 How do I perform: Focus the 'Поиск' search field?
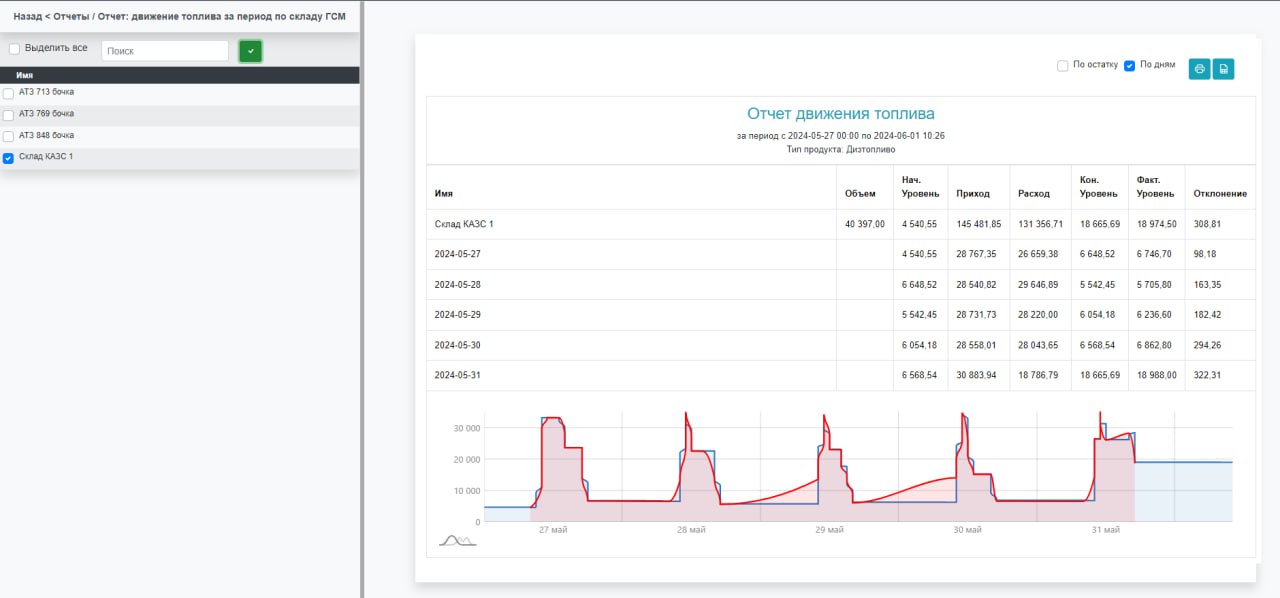coord(165,51)
